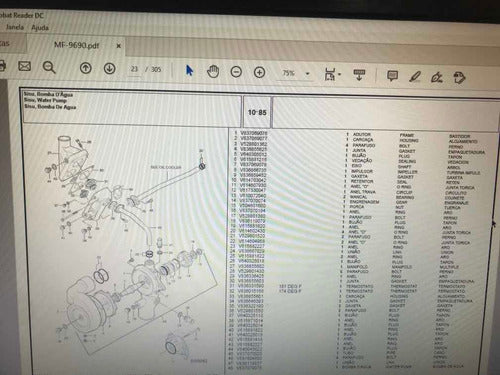Screen dimensions: 500x375
Task: Open the fit page options icon
Action: (x=330, y=74)
